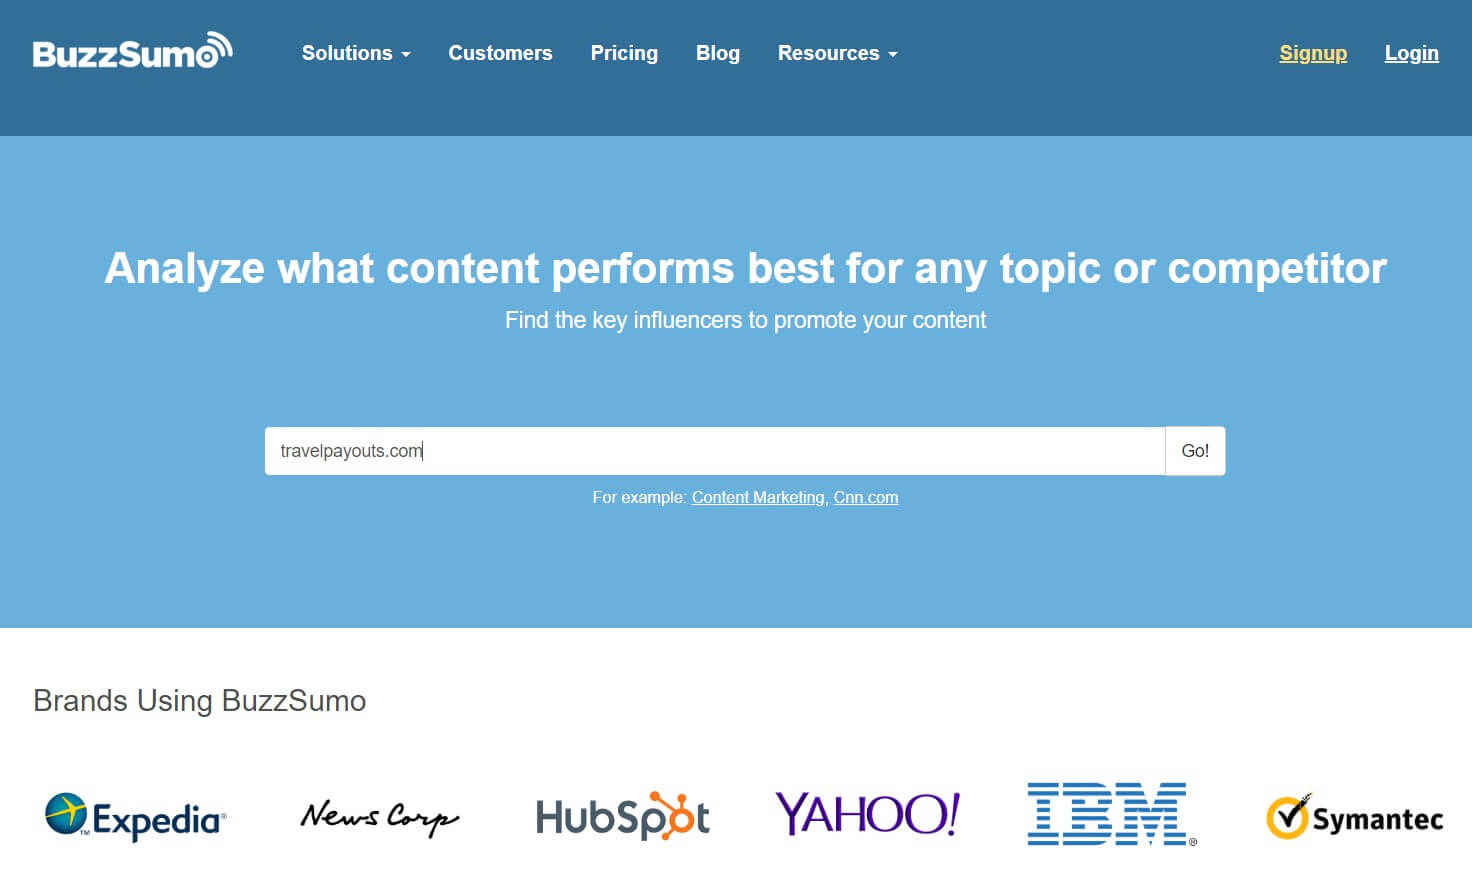Viewport: 1472px width, 883px height.
Task: Focus the search field containing travelpayouts.com
Action: pyautogui.click(x=714, y=451)
